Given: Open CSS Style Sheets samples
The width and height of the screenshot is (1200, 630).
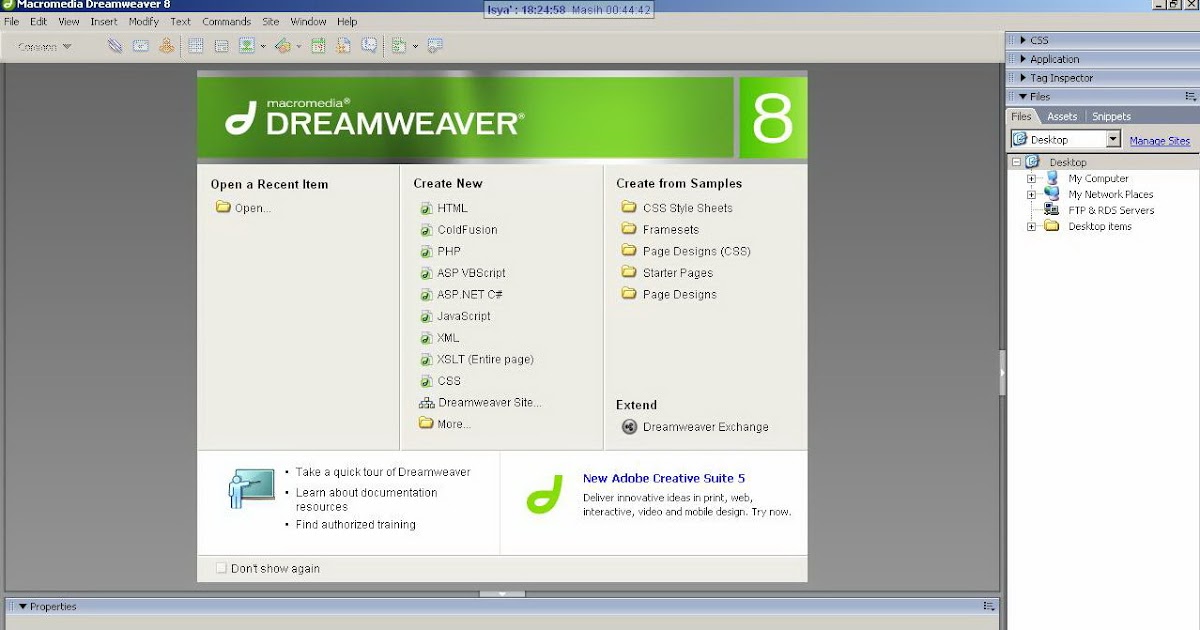Looking at the screenshot, I should (688, 208).
